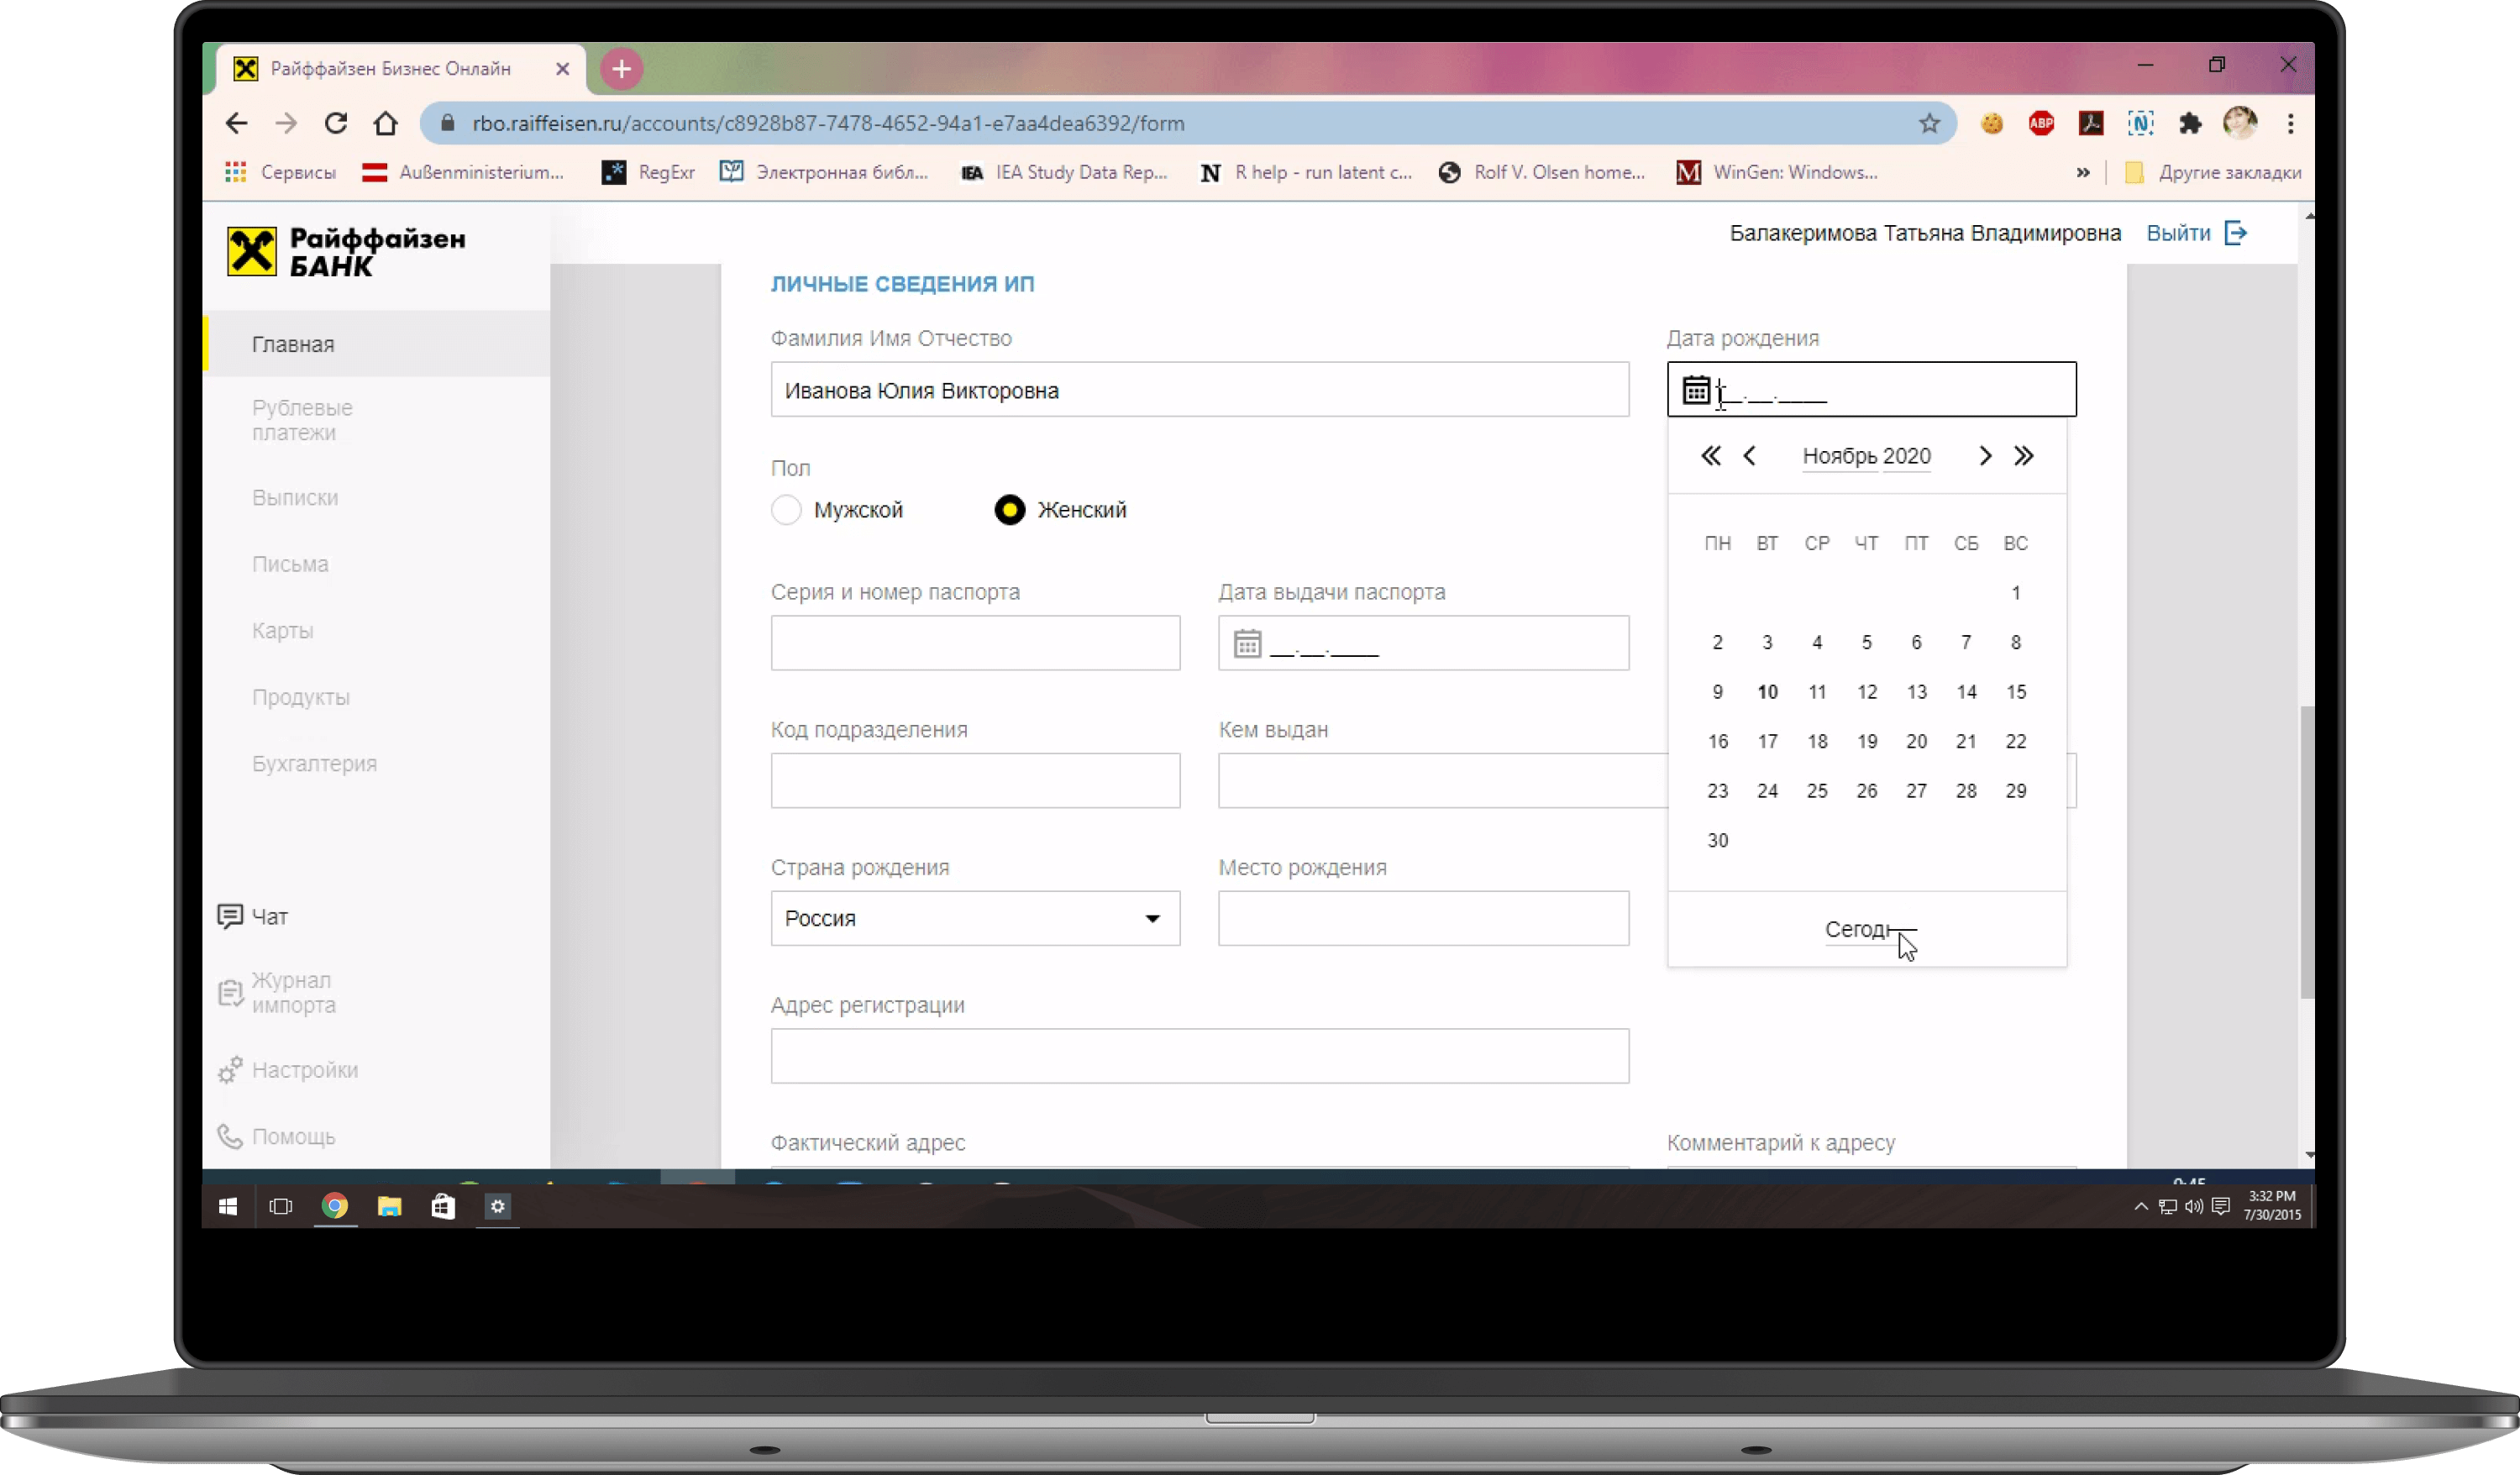Click the Серия и номер паспорта field
The image size is (2520, 1475).
975,643
